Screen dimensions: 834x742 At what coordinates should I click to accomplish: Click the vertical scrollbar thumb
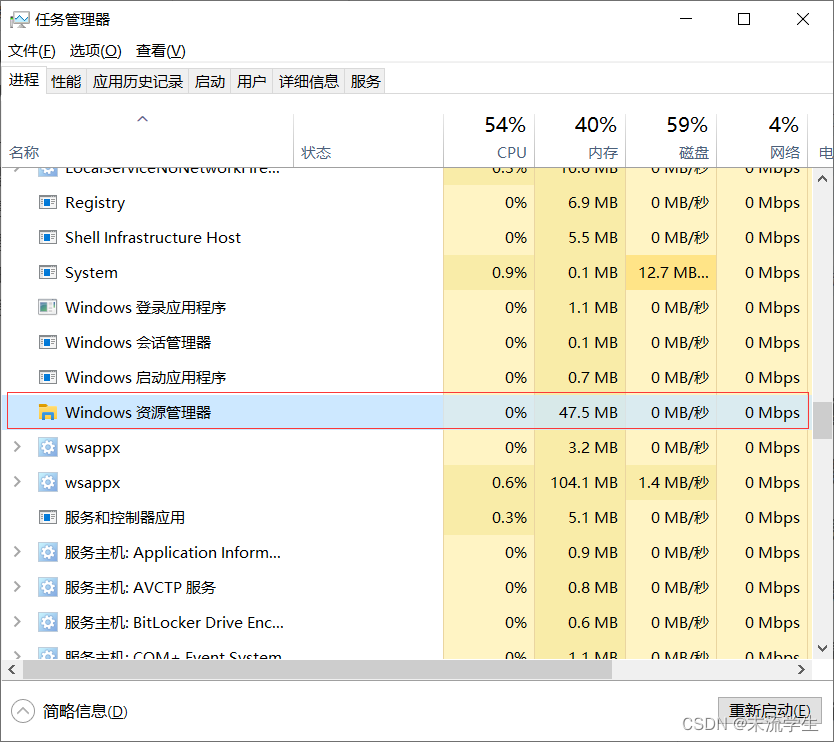point(822,420)
